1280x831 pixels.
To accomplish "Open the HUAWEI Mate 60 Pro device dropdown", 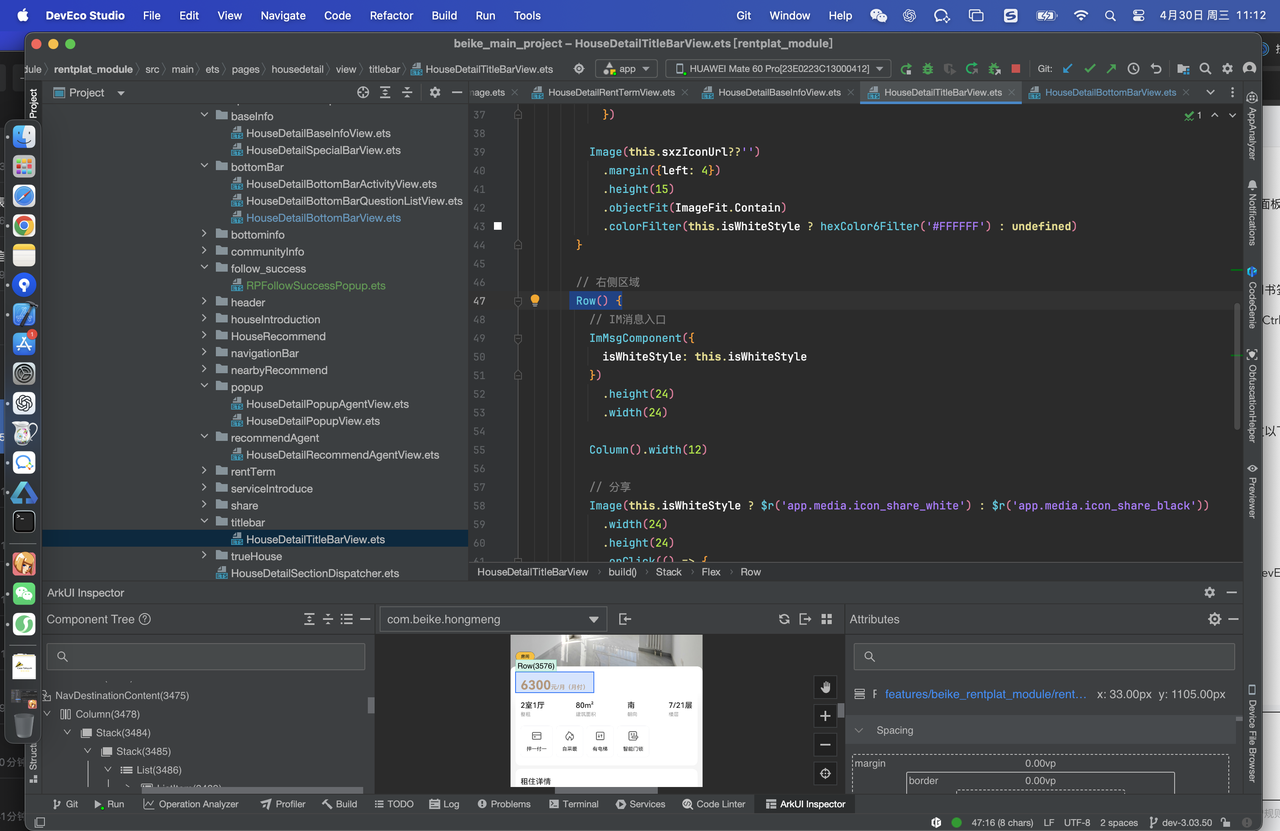I will [777, 69].
